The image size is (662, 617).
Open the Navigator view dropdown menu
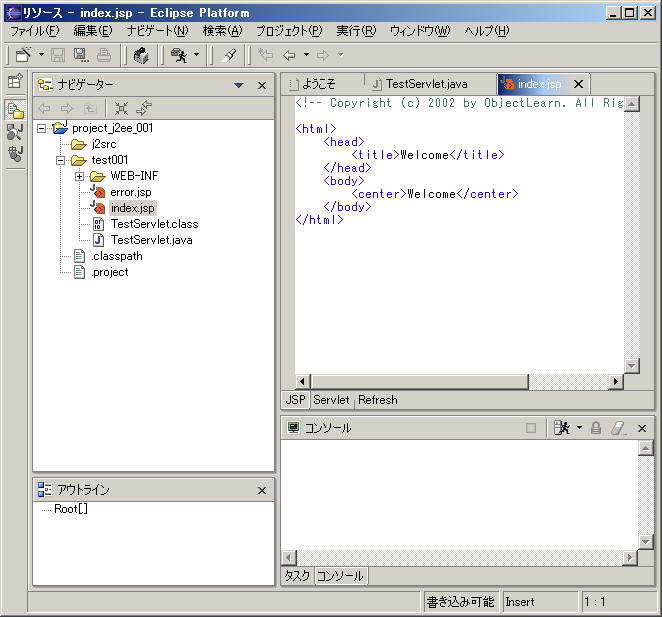point(239,86)
